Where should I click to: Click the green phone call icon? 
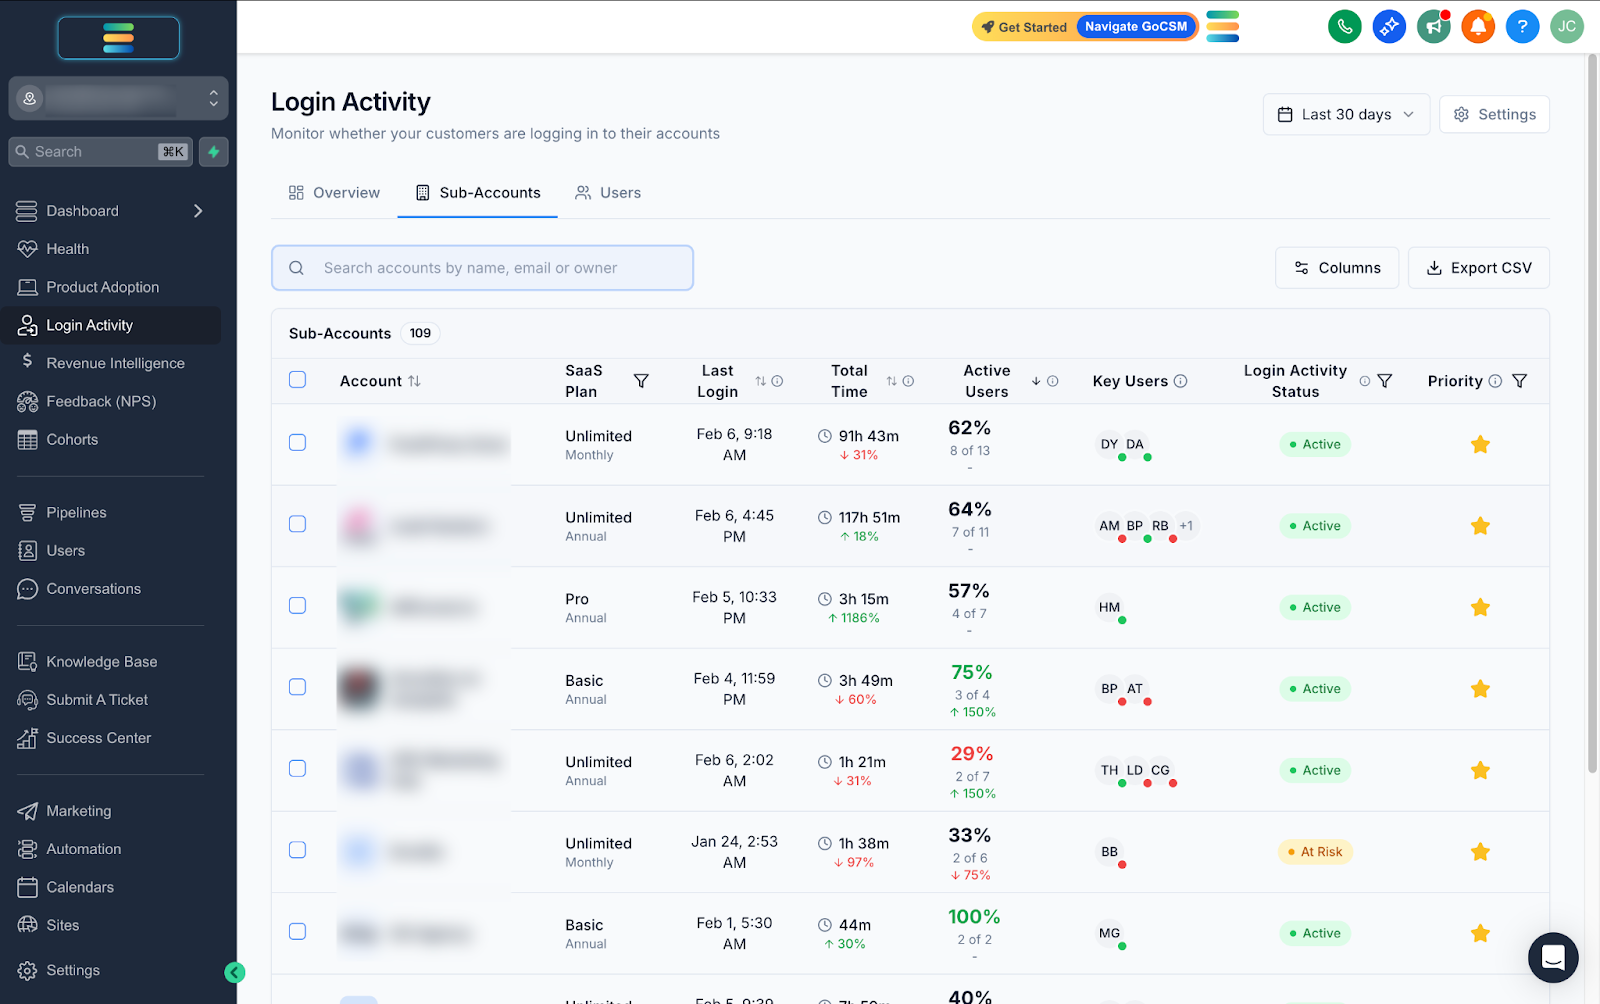pos(1344,27)
